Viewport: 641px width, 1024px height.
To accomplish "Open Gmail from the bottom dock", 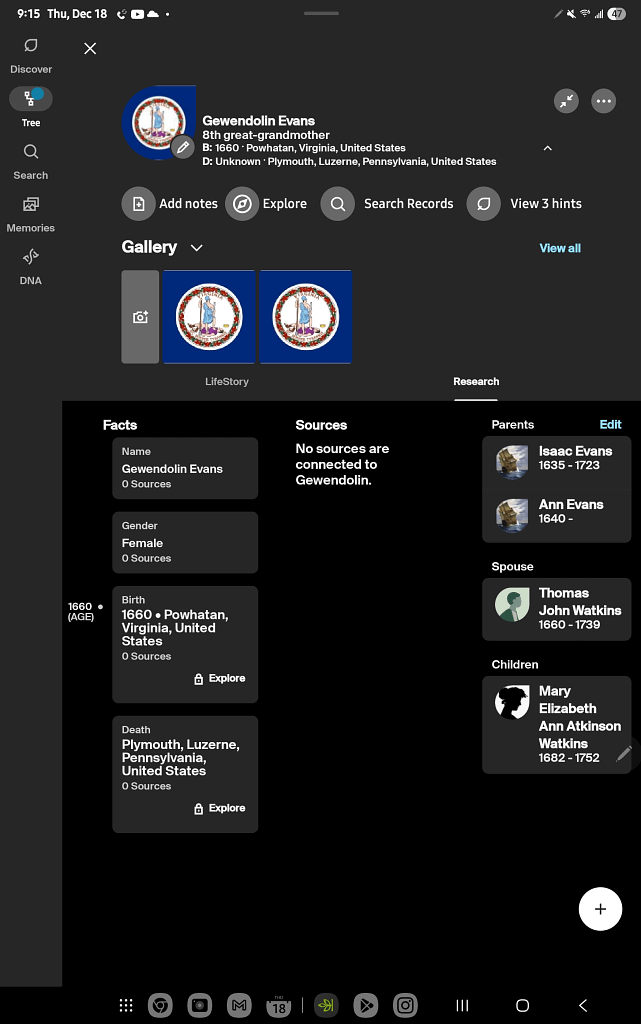I will (239, 1005).
